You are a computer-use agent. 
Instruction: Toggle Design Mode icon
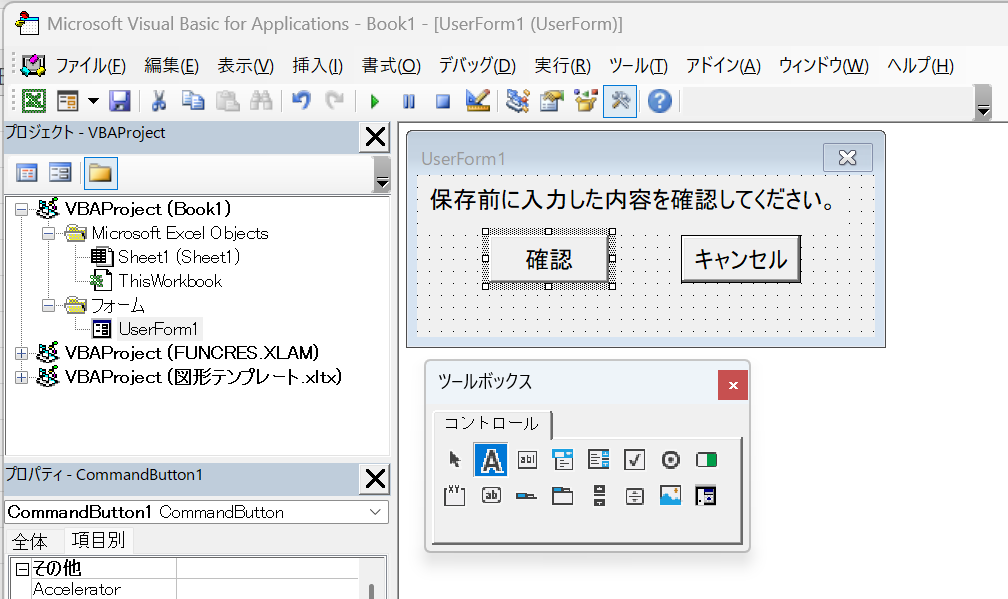point(478,101)
